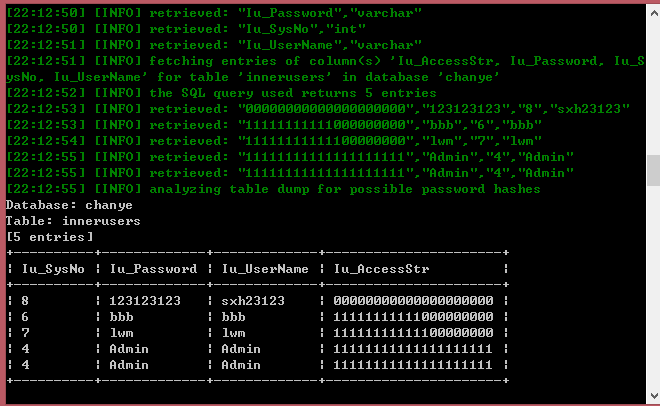Click the retrieved "Iu_SysNo","int" log line
The height and width of the screenshot is (406, 660).
click(186, 29)
